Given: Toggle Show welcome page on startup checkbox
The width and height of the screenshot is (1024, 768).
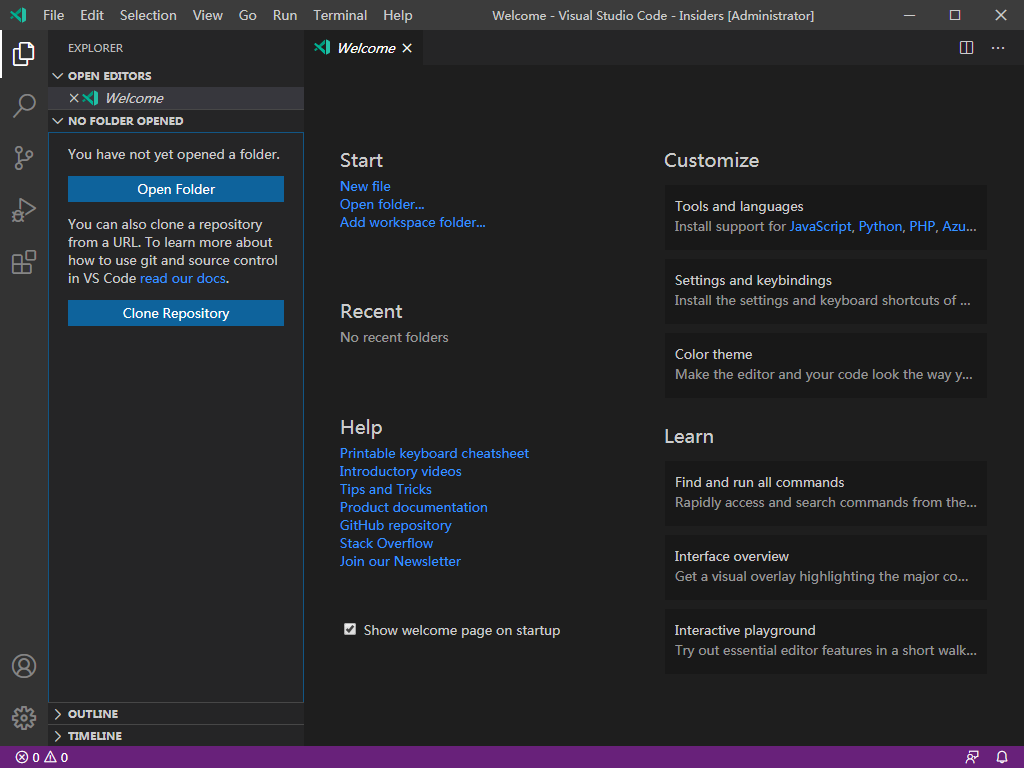Looking at the screenshot, I should click(350, 630).
